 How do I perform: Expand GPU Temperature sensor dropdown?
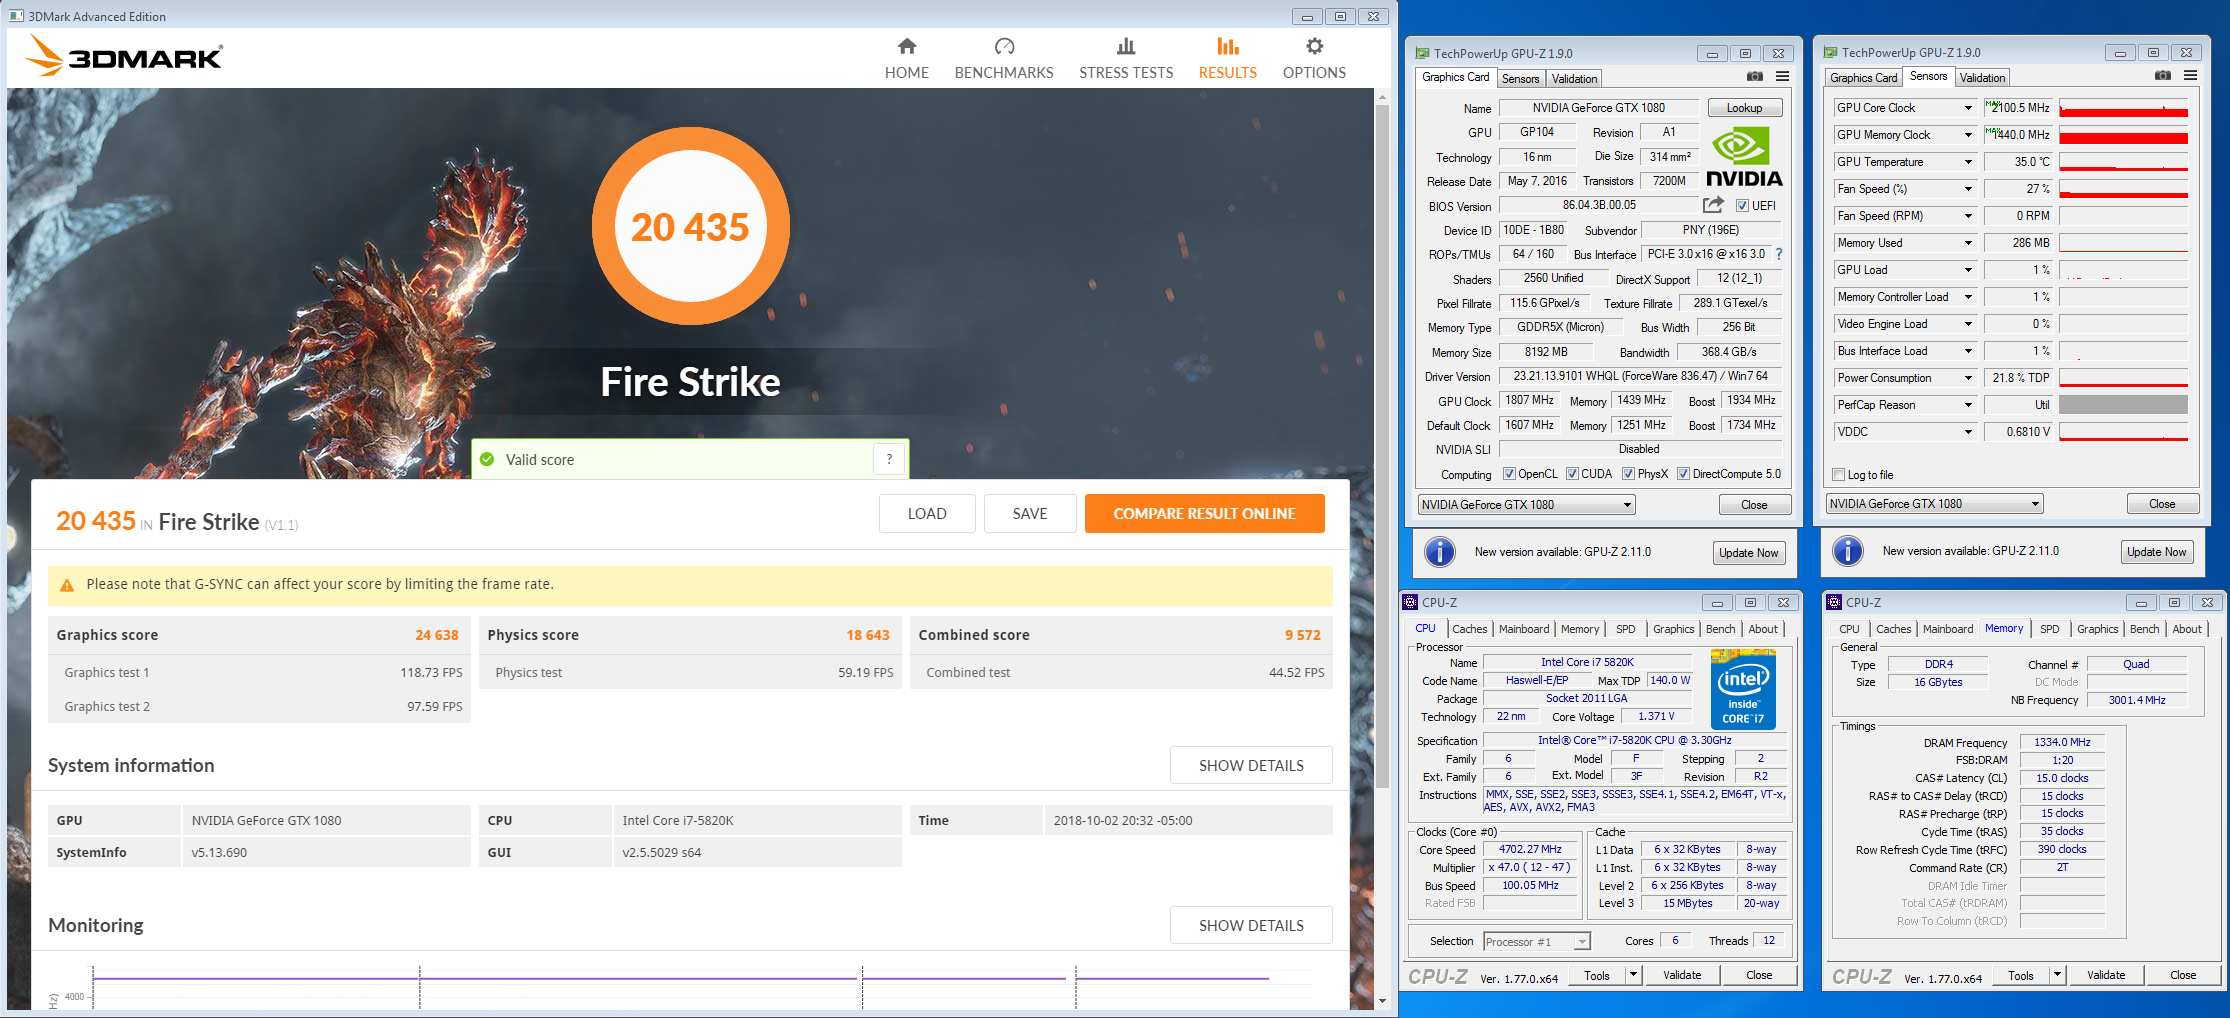pos(1968,162)
